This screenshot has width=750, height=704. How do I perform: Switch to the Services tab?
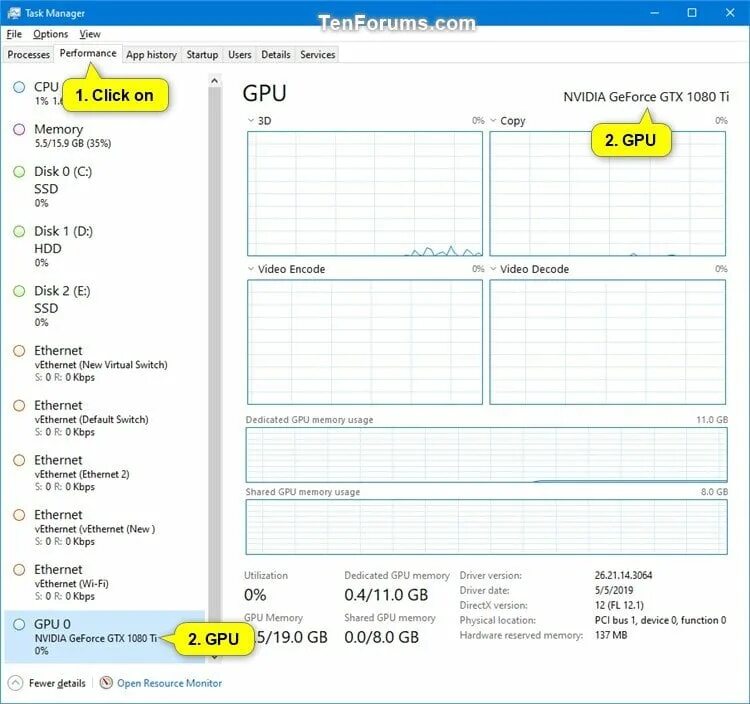pyautogui.click(x=318, y=55)
